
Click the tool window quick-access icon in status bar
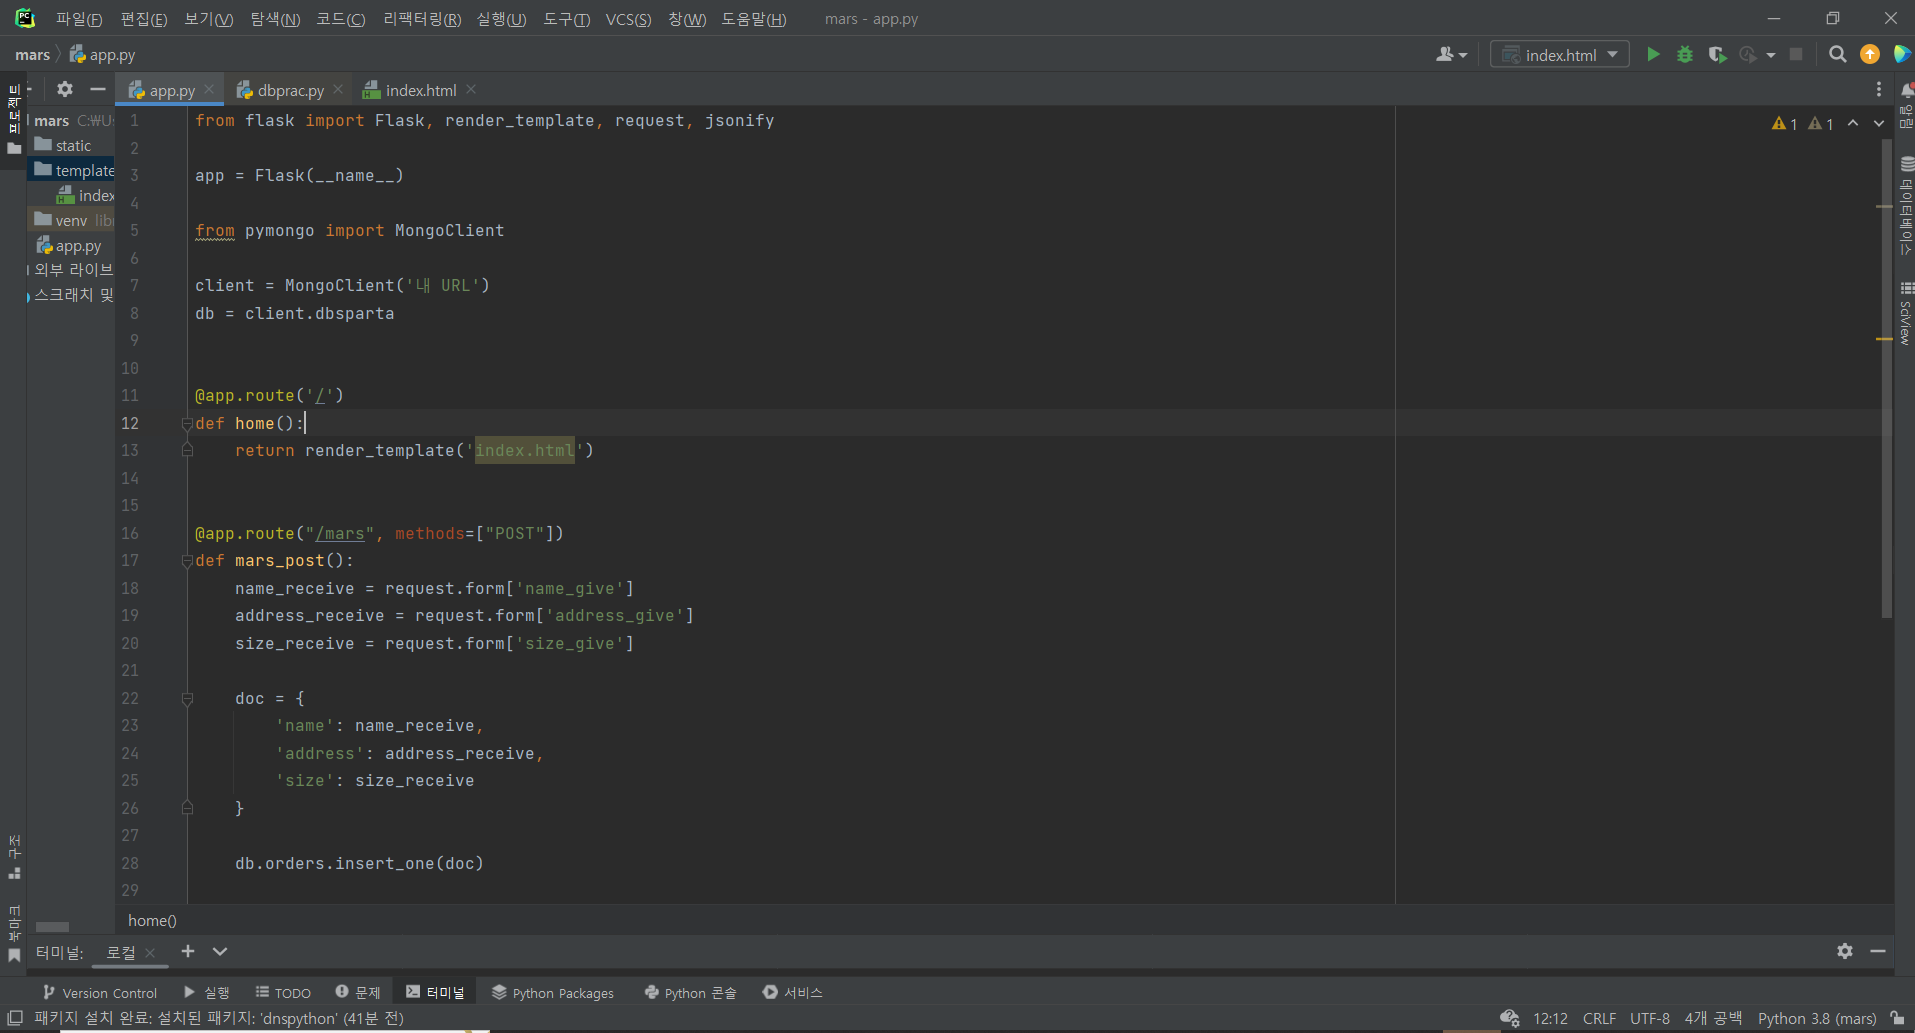[x=15, y=1018]
